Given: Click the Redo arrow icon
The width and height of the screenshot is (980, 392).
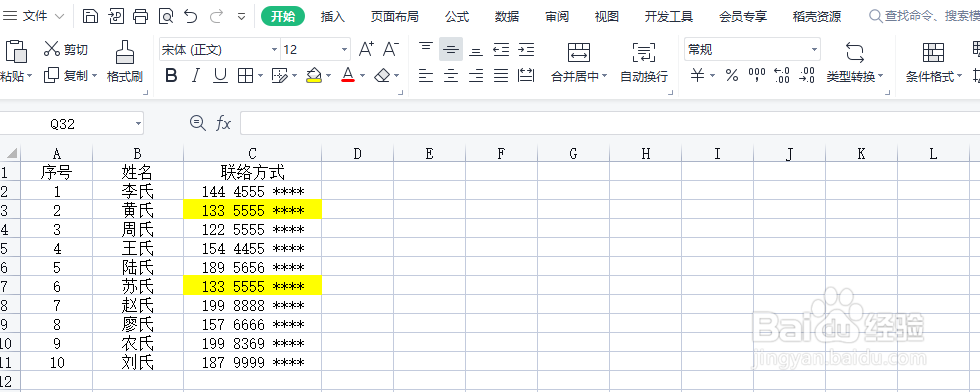Looking at the screenshot, I should point(216,16).
